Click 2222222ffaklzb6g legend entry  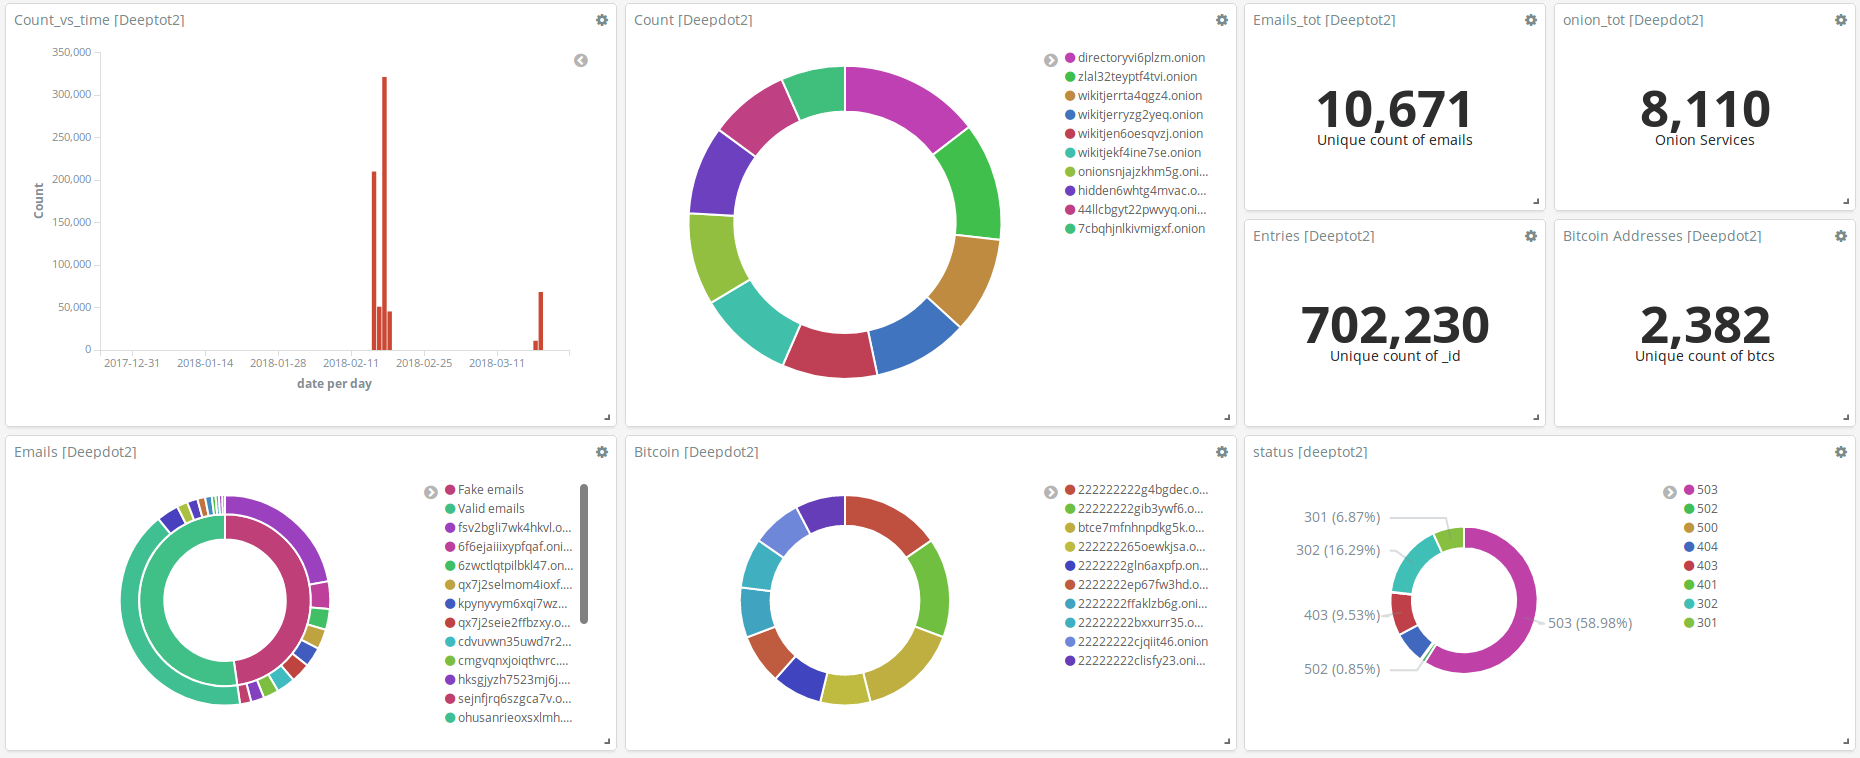point(1136,604)
